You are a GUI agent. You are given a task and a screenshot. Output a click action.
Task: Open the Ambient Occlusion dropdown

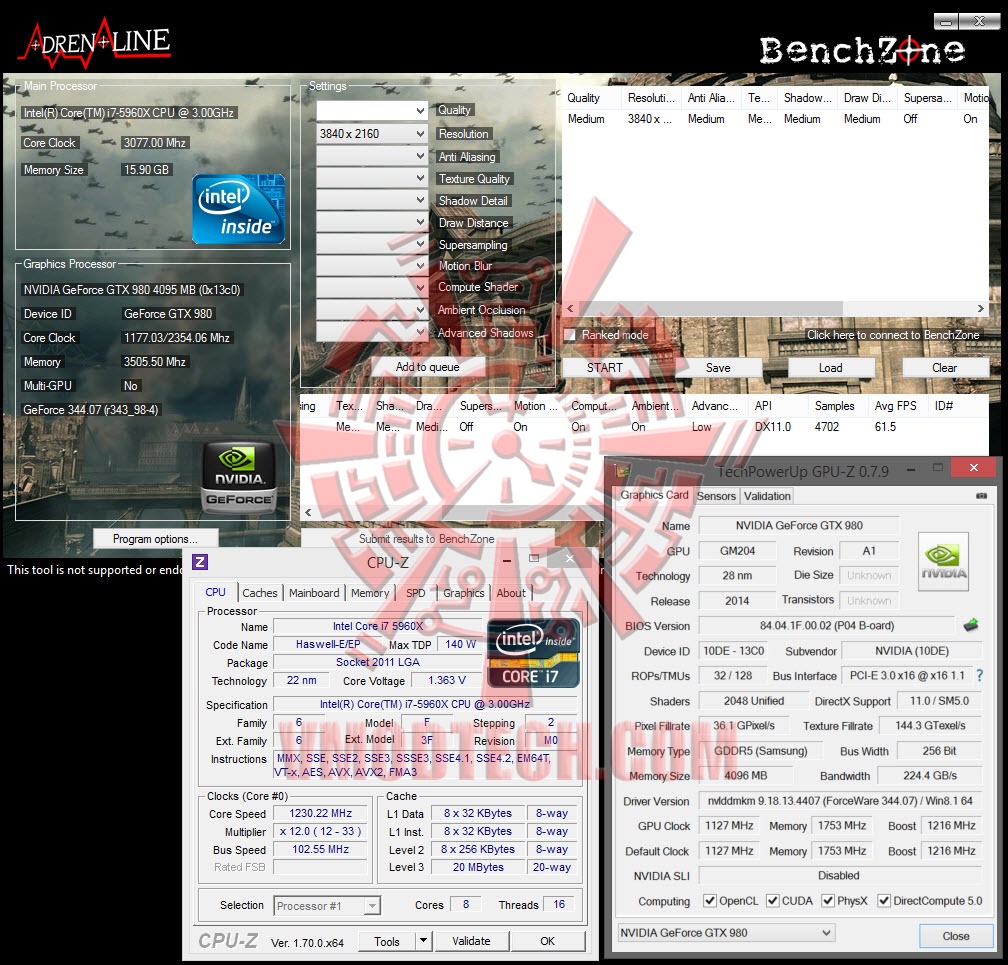click(x=372, y=309)
